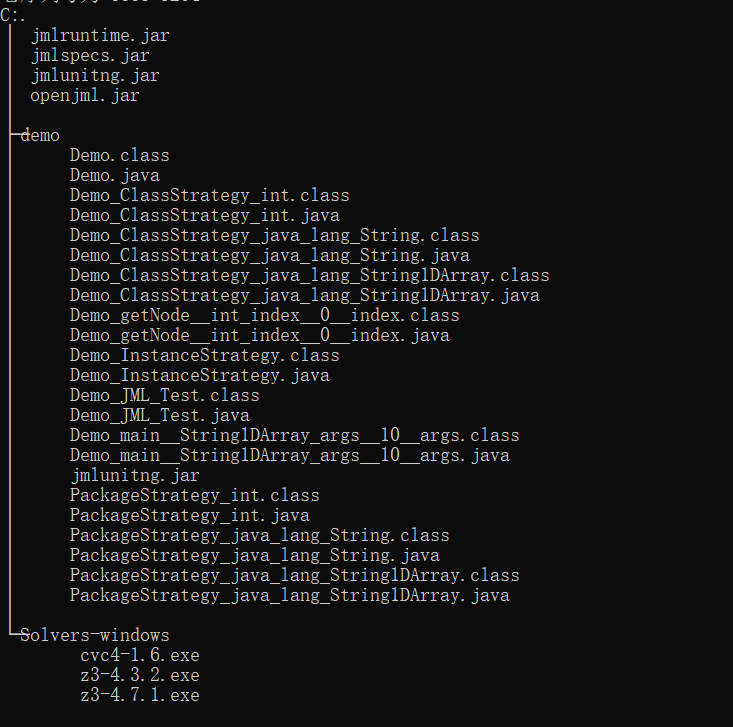Select the Solvers-windows folder name
The image size is (733, 727).
pyautogui.click(x=95, y=635)
